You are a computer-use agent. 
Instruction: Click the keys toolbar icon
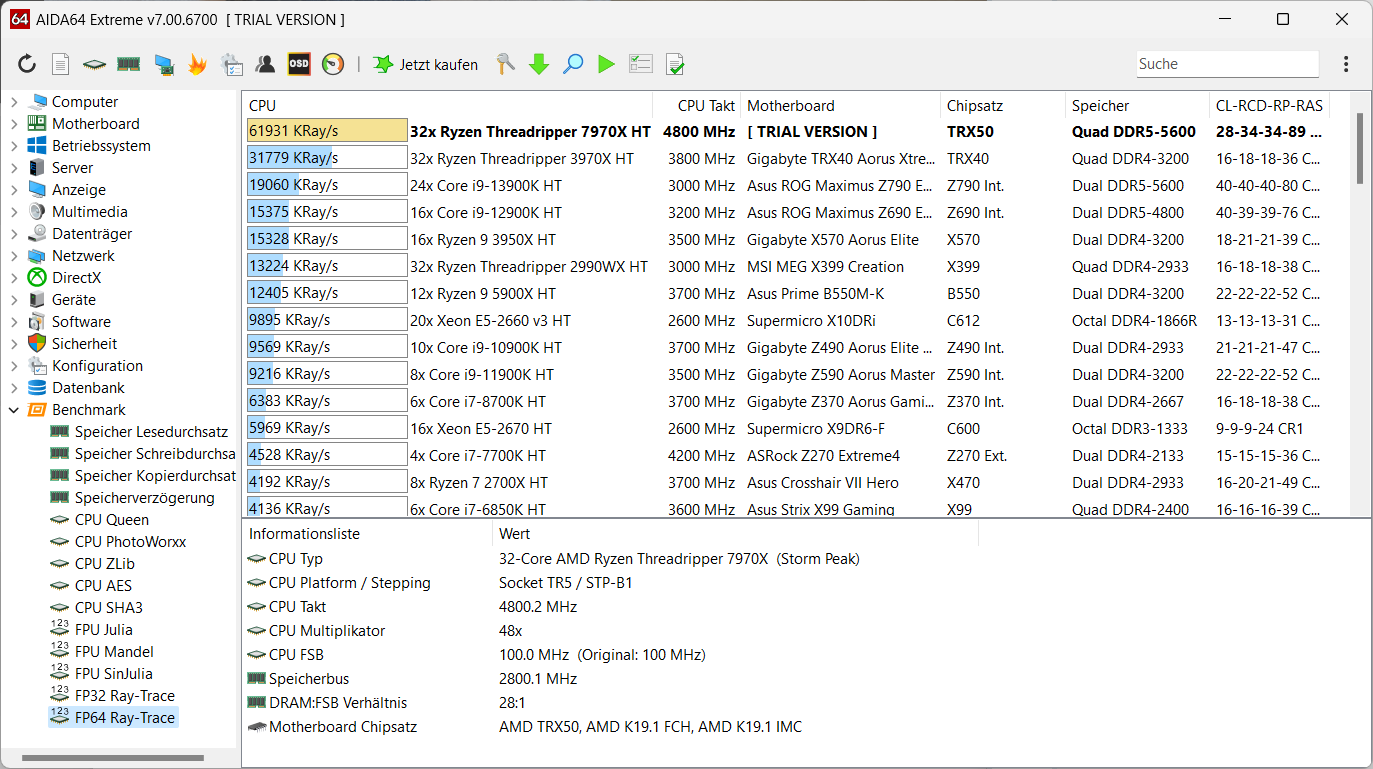[x=505, y=64]
